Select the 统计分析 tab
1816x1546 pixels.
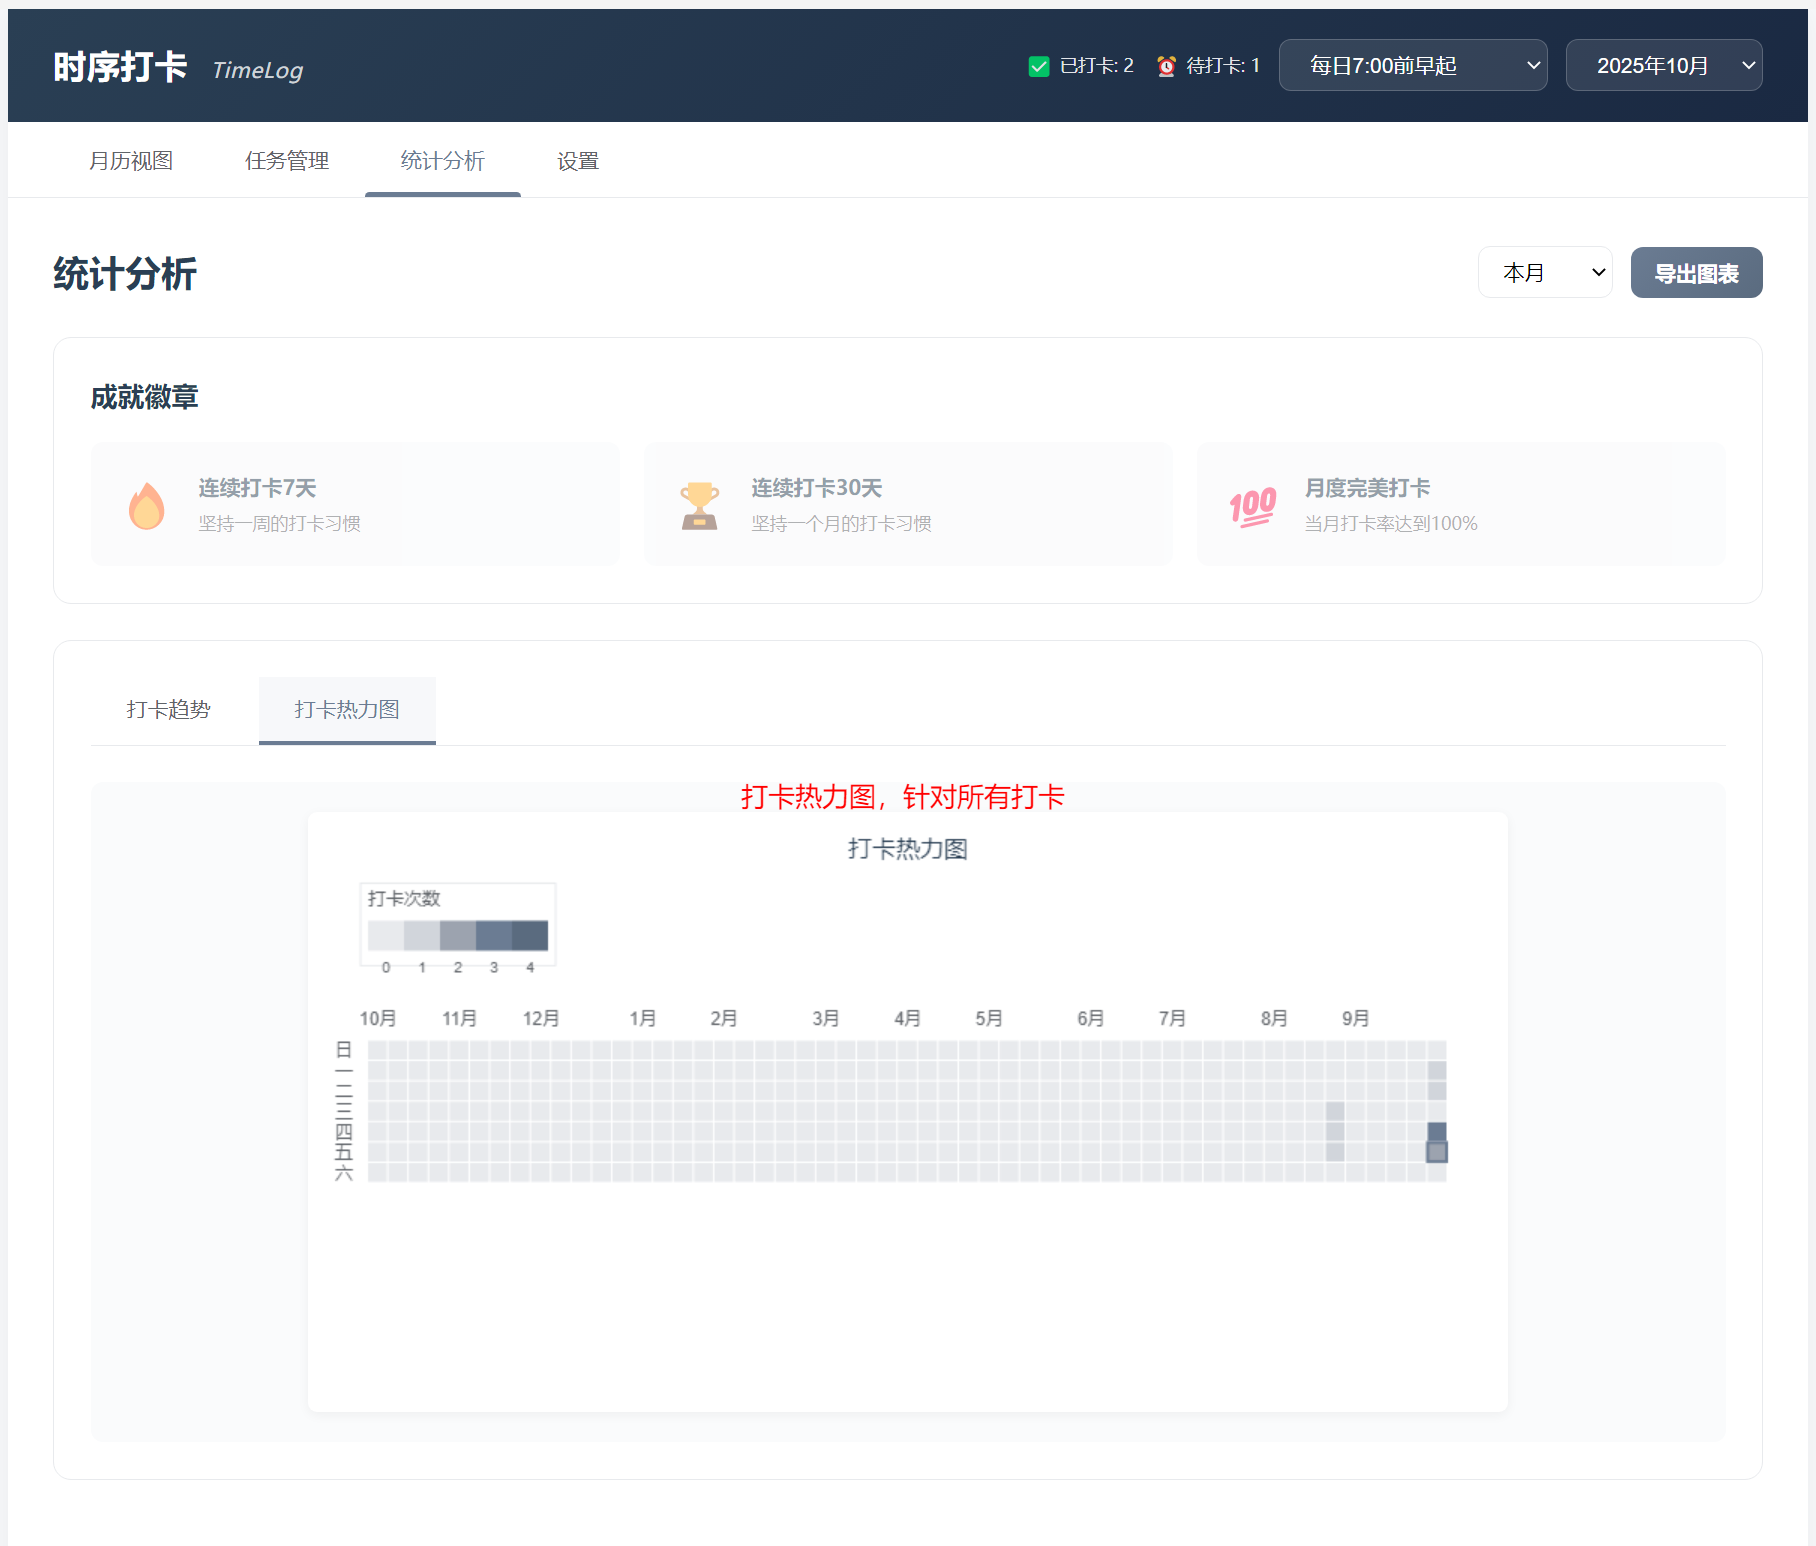point(442,161)
